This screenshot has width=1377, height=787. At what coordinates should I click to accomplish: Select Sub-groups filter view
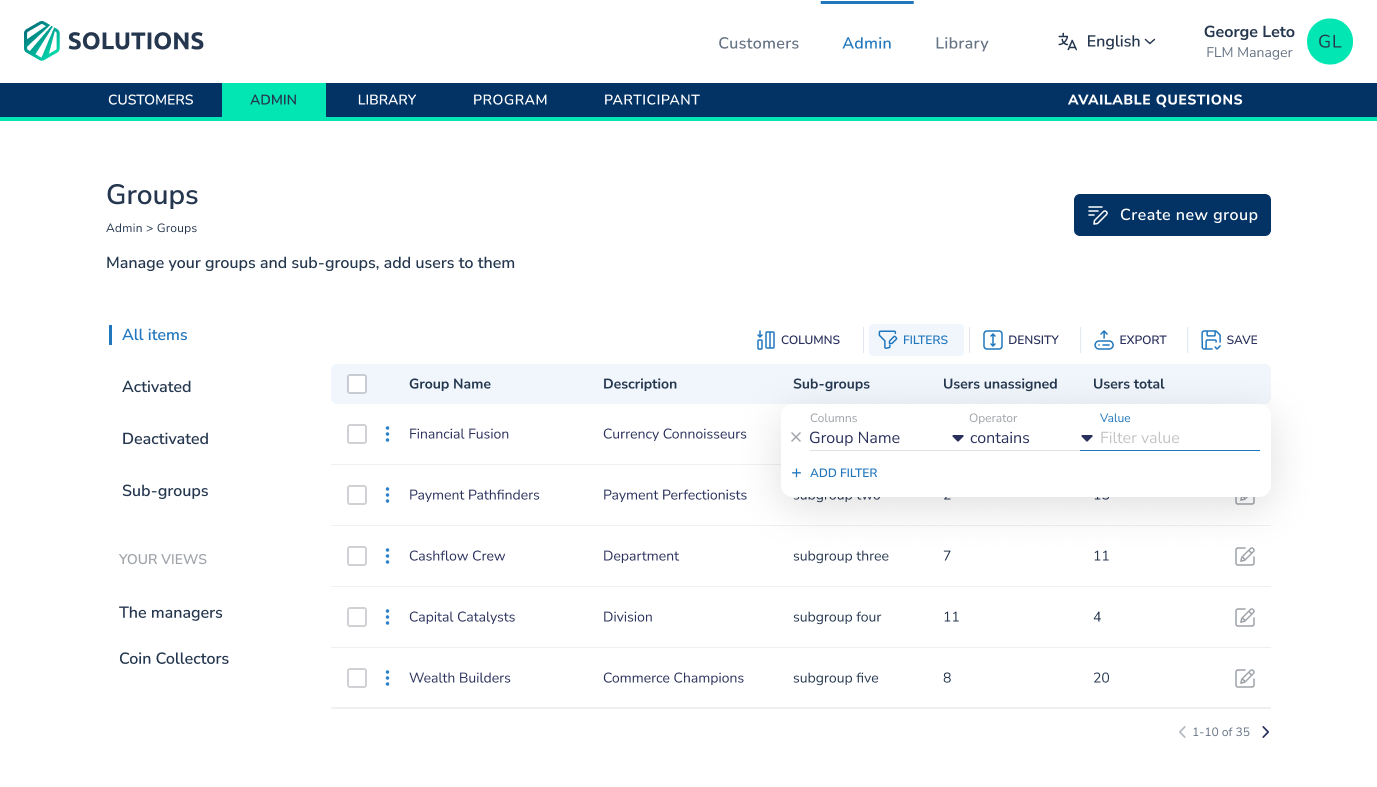pyautogui.click(x=166, y=491)
